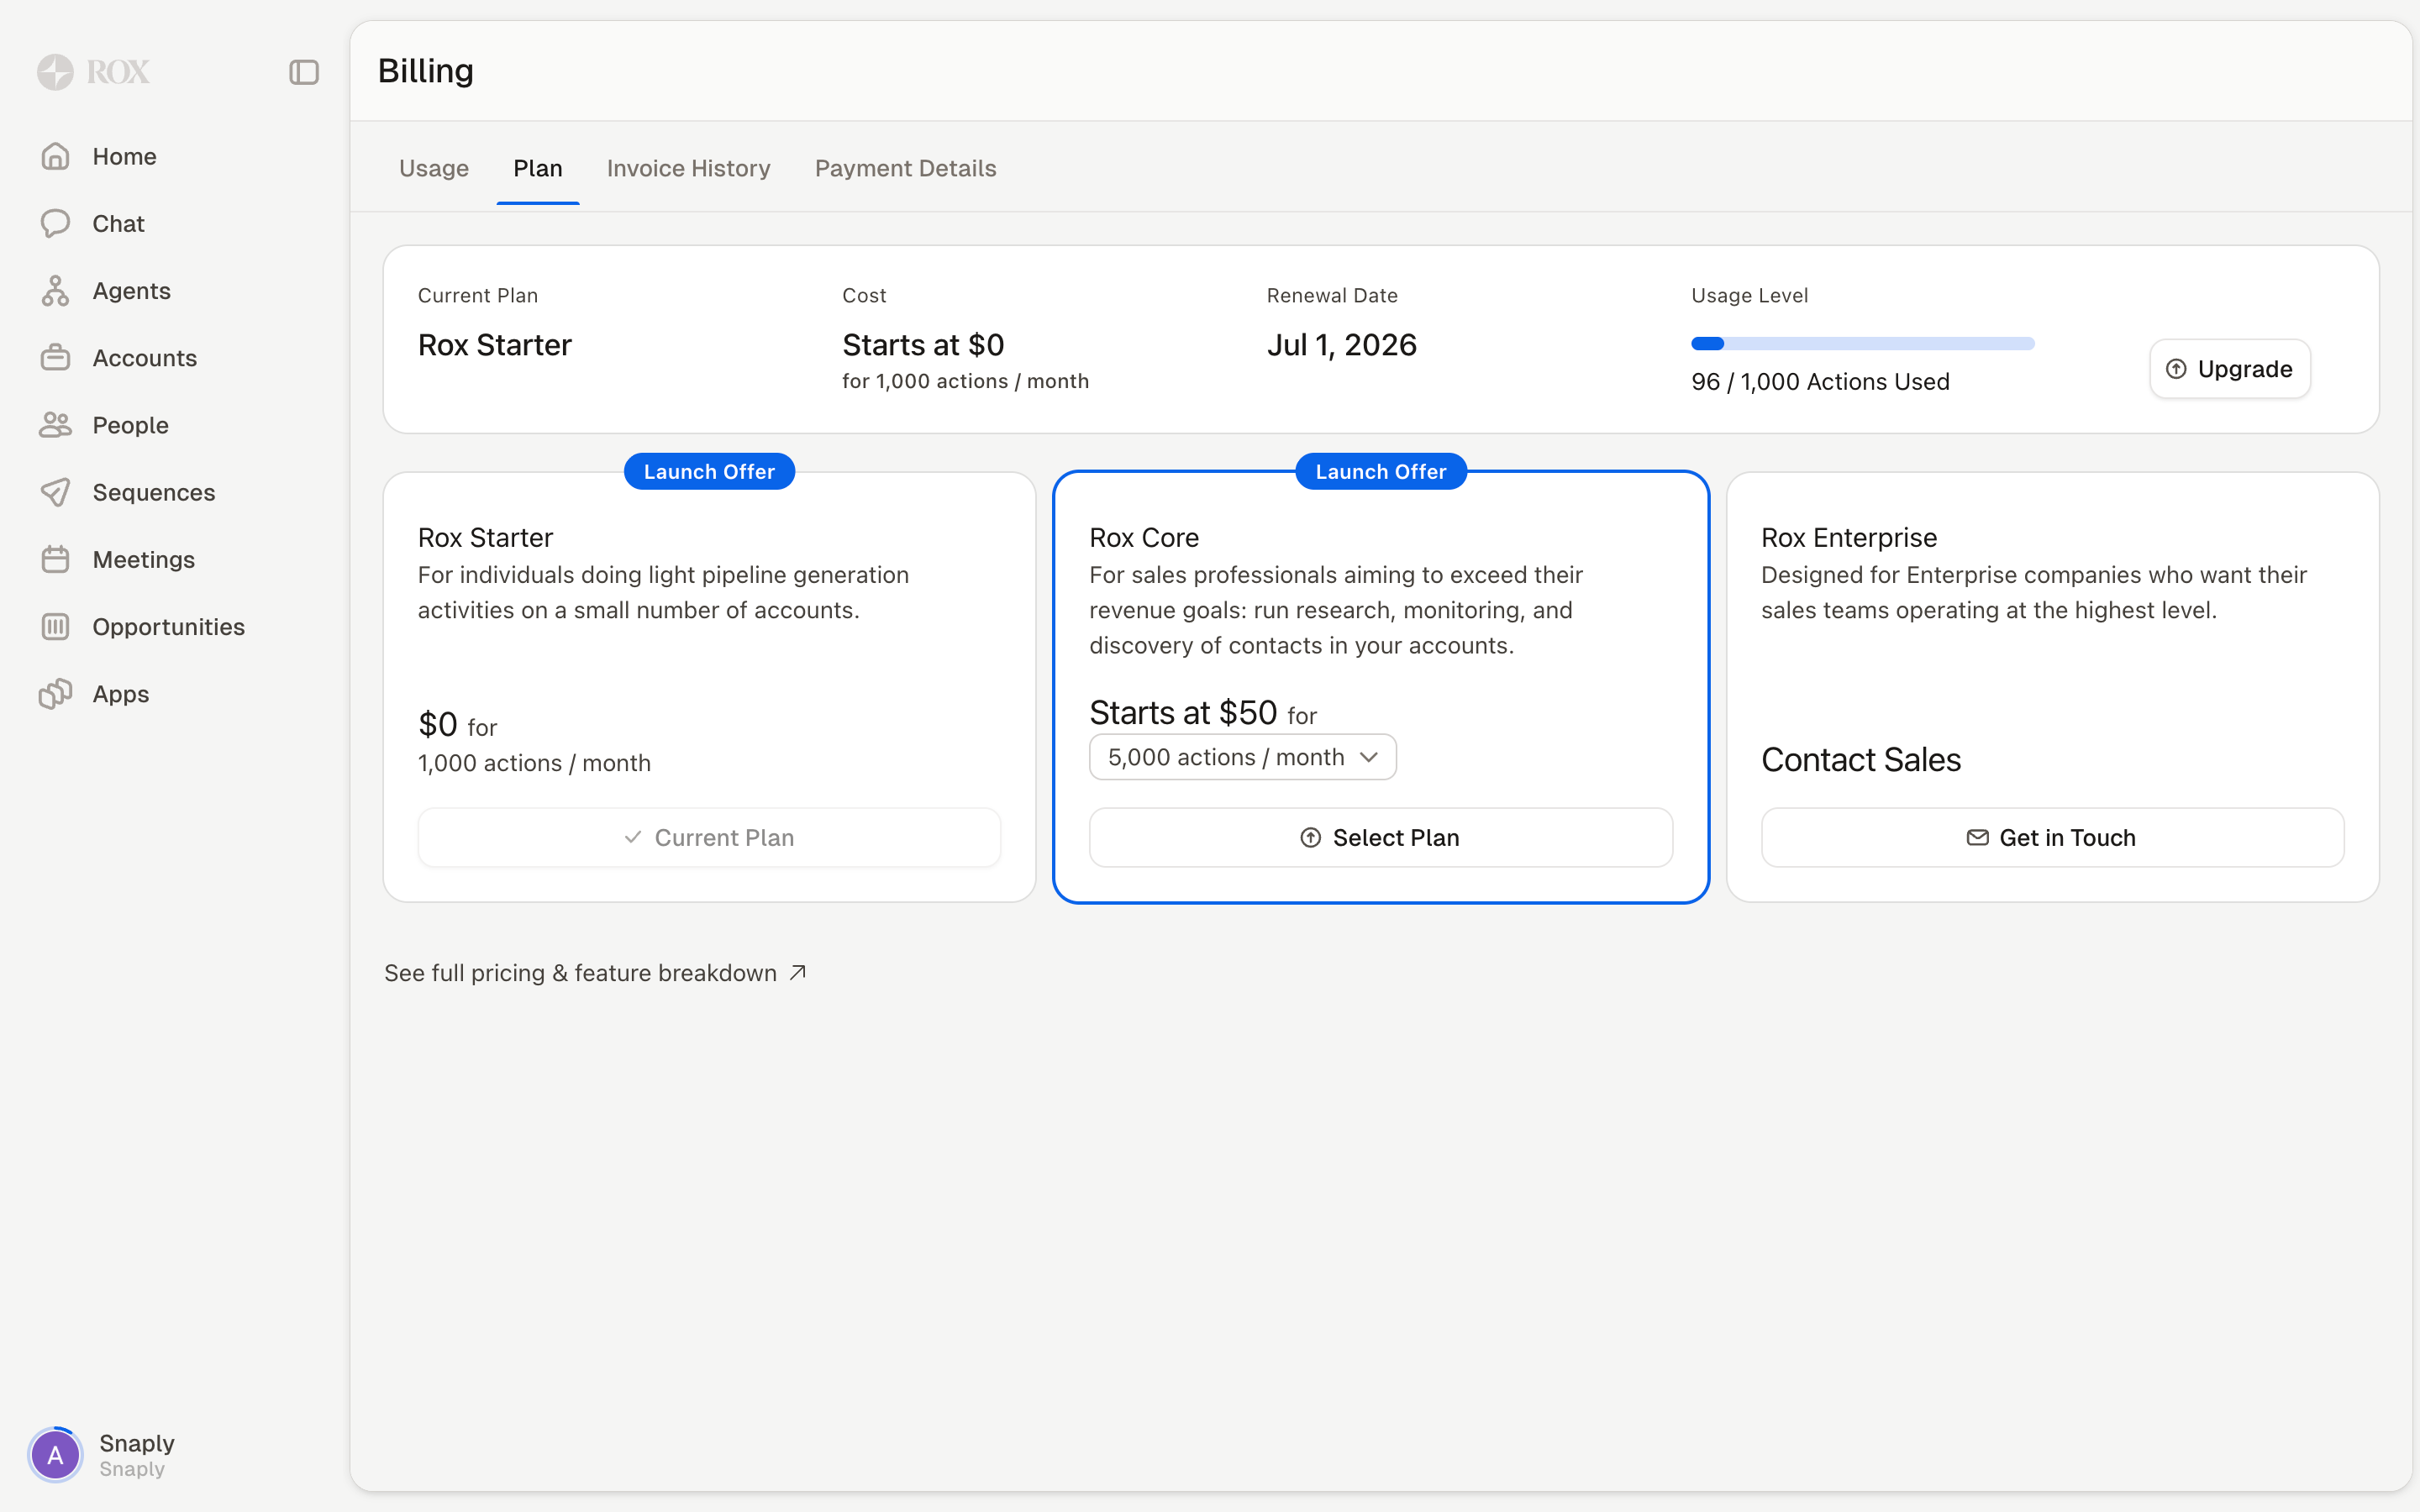This screenshot has height=1512, width=2420.
Task: Open the Invoice History tab
Action: click(x=688, y=168)
